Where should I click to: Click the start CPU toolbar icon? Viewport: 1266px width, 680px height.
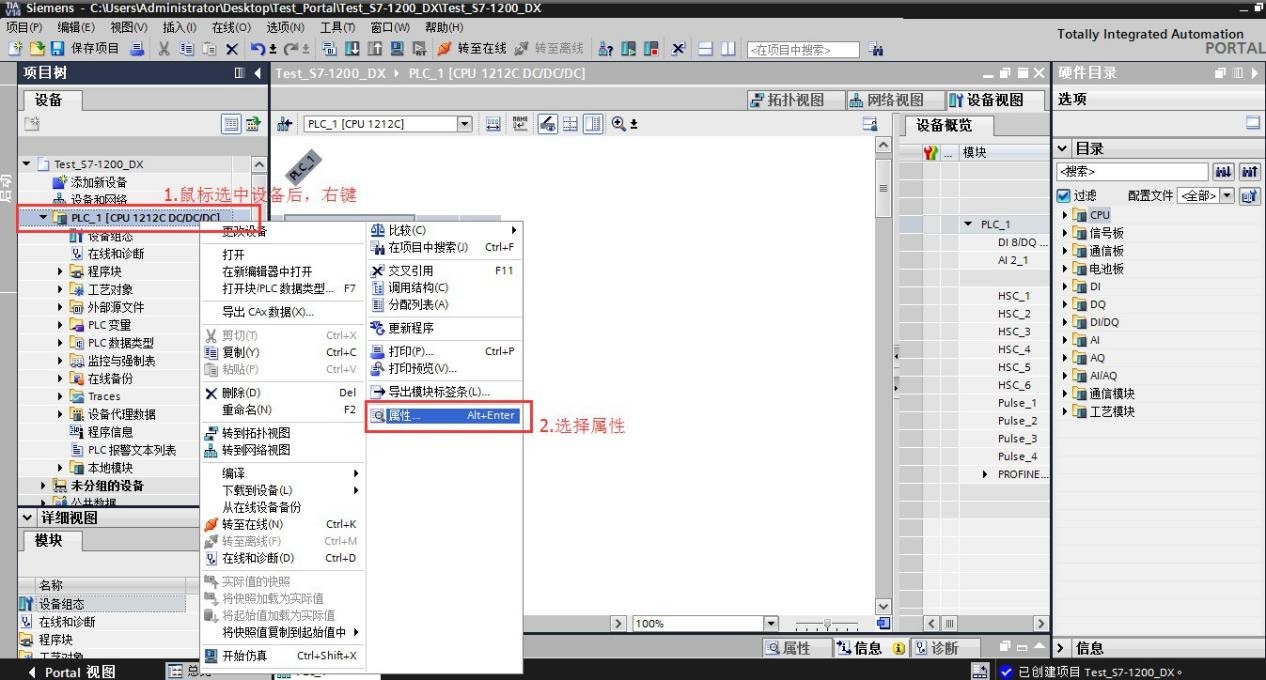click(x=628, y=49)
